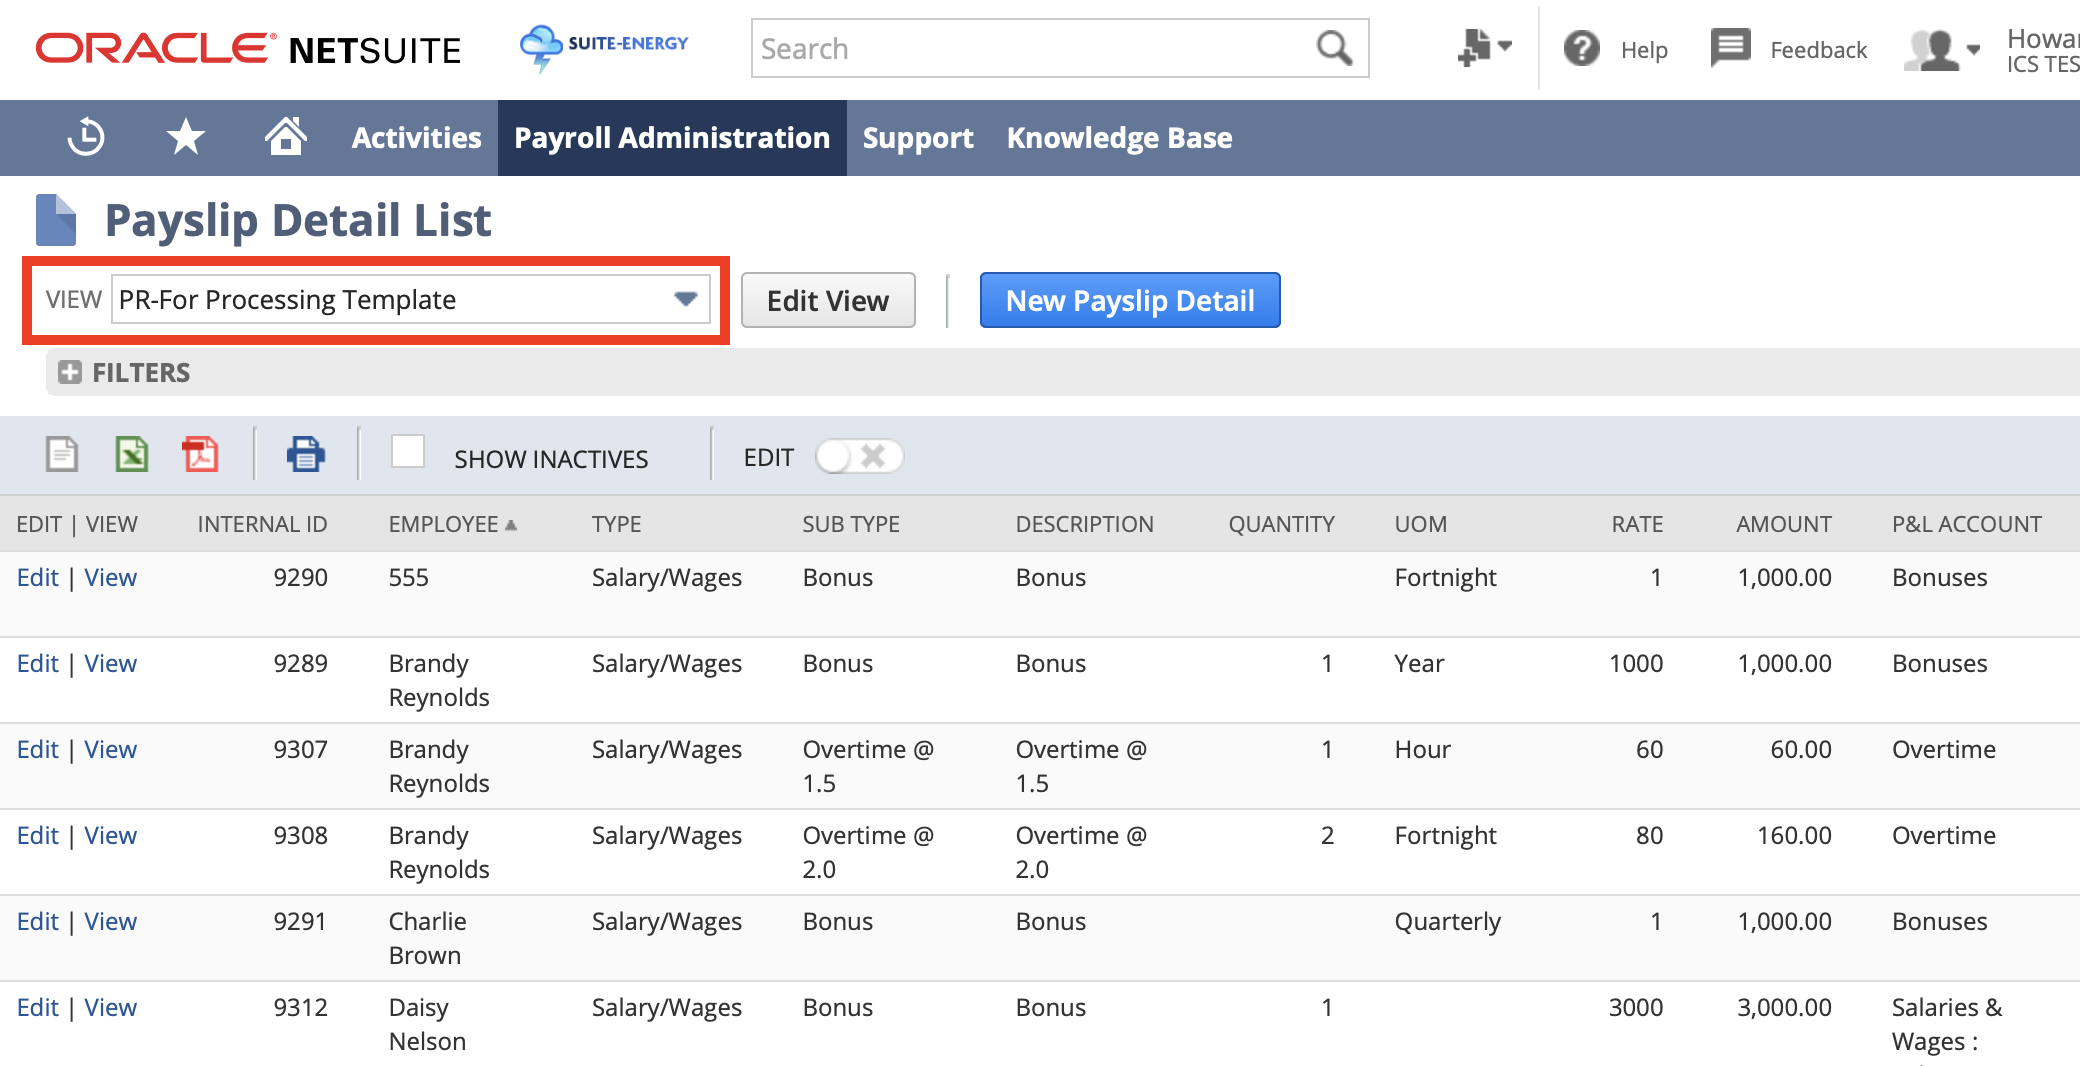
Task: View the payslip record for Charlie Brown
Action: [111, 921]
